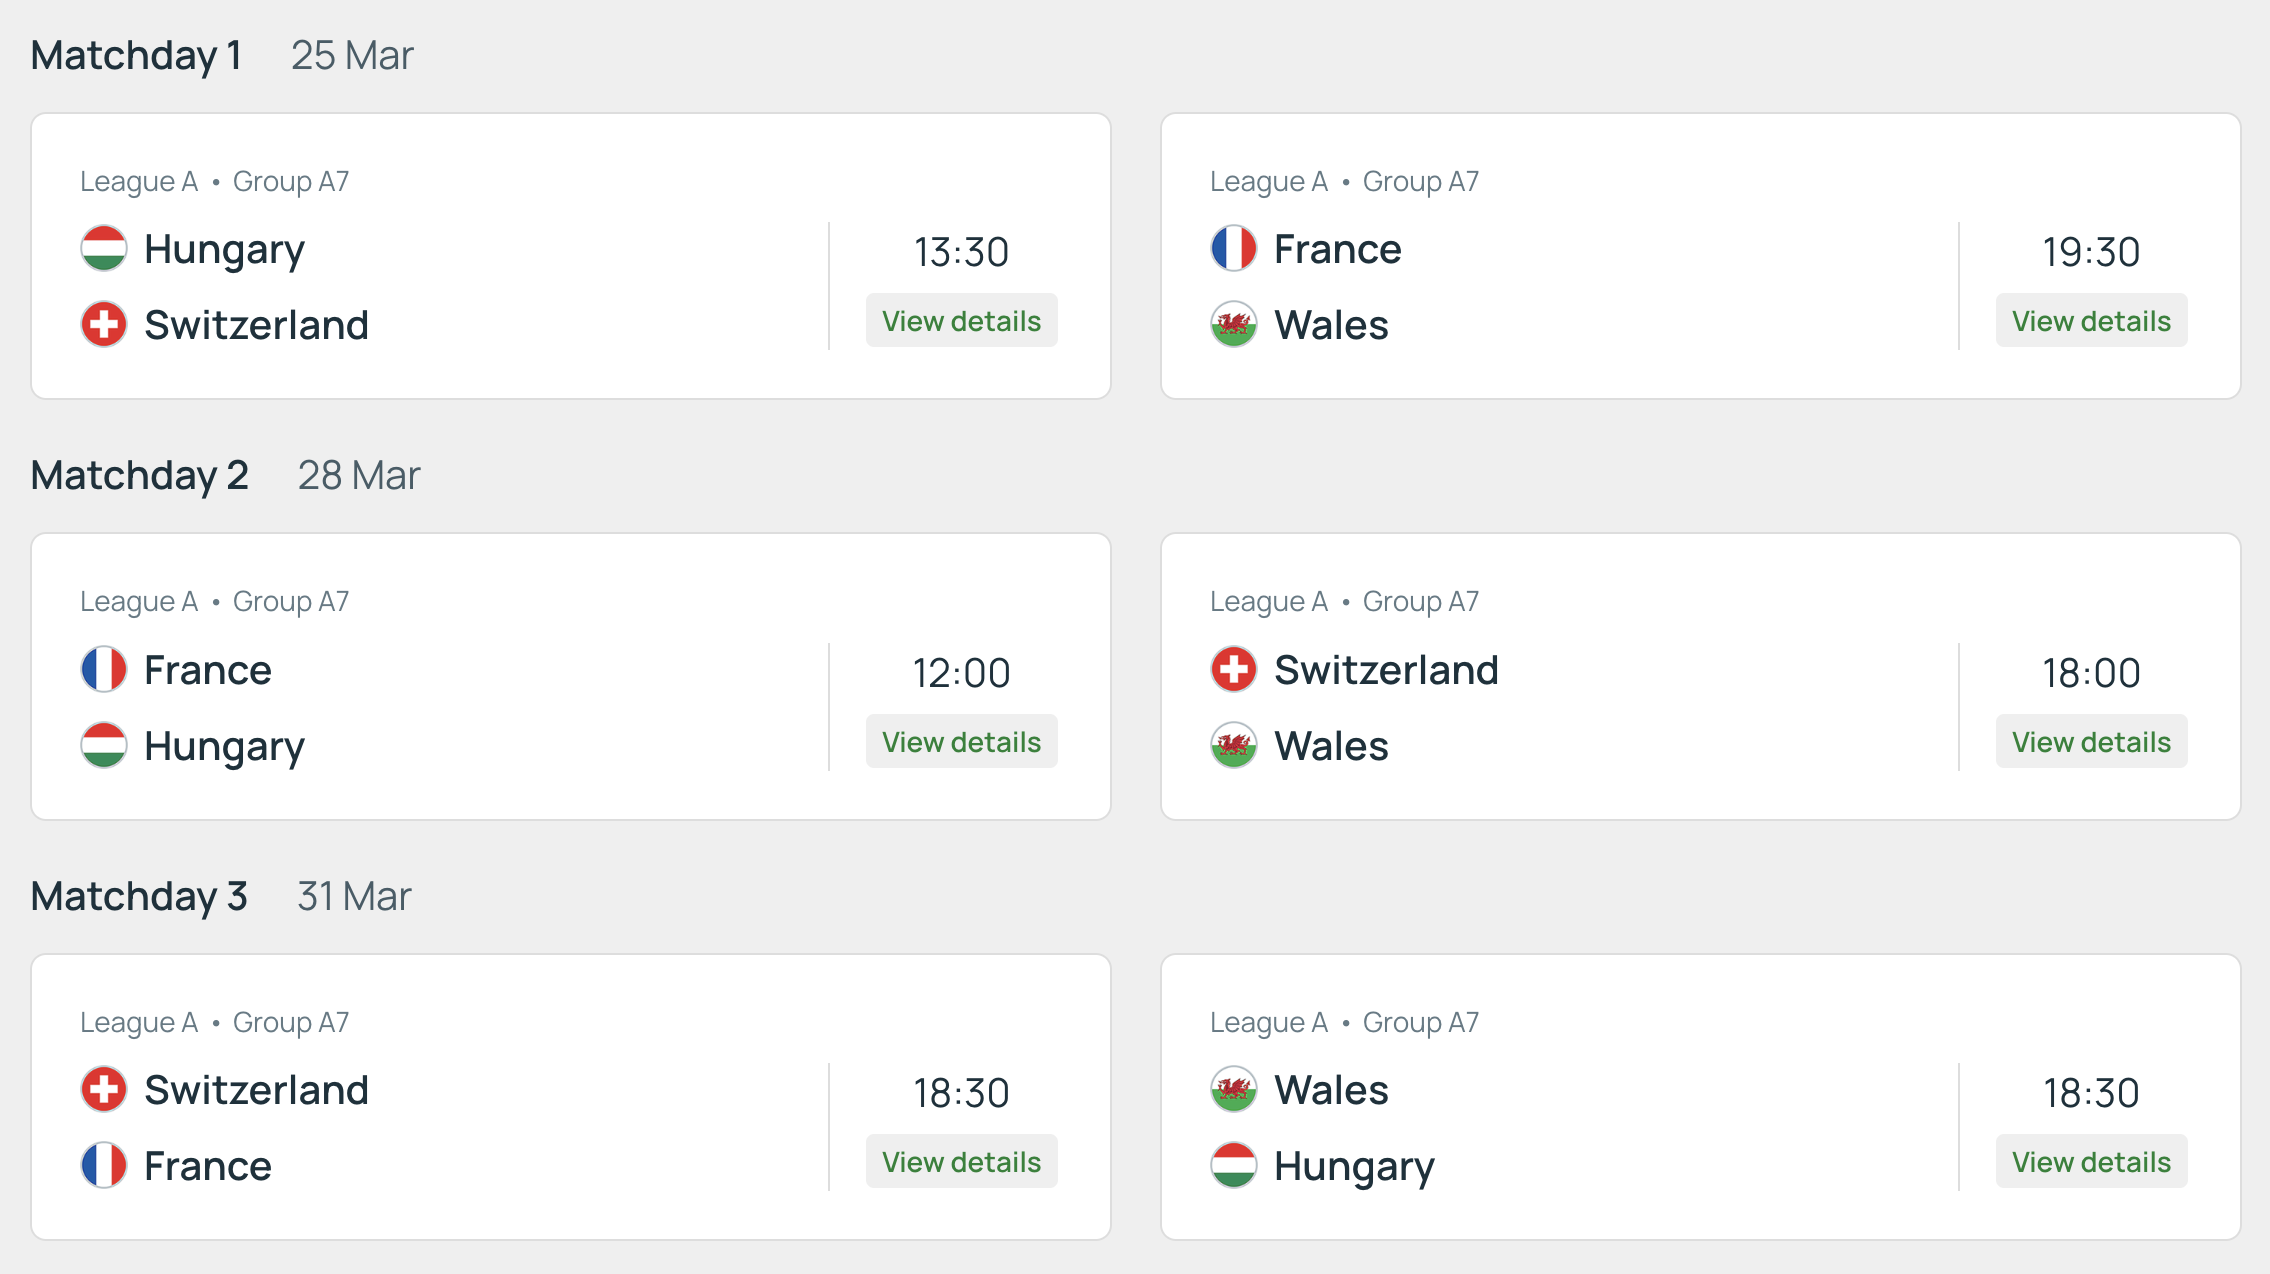Show details for Wales vs Hungary
Image resolution: width=2270 pixels, height=1274 pixels.
(2091, 1162)
